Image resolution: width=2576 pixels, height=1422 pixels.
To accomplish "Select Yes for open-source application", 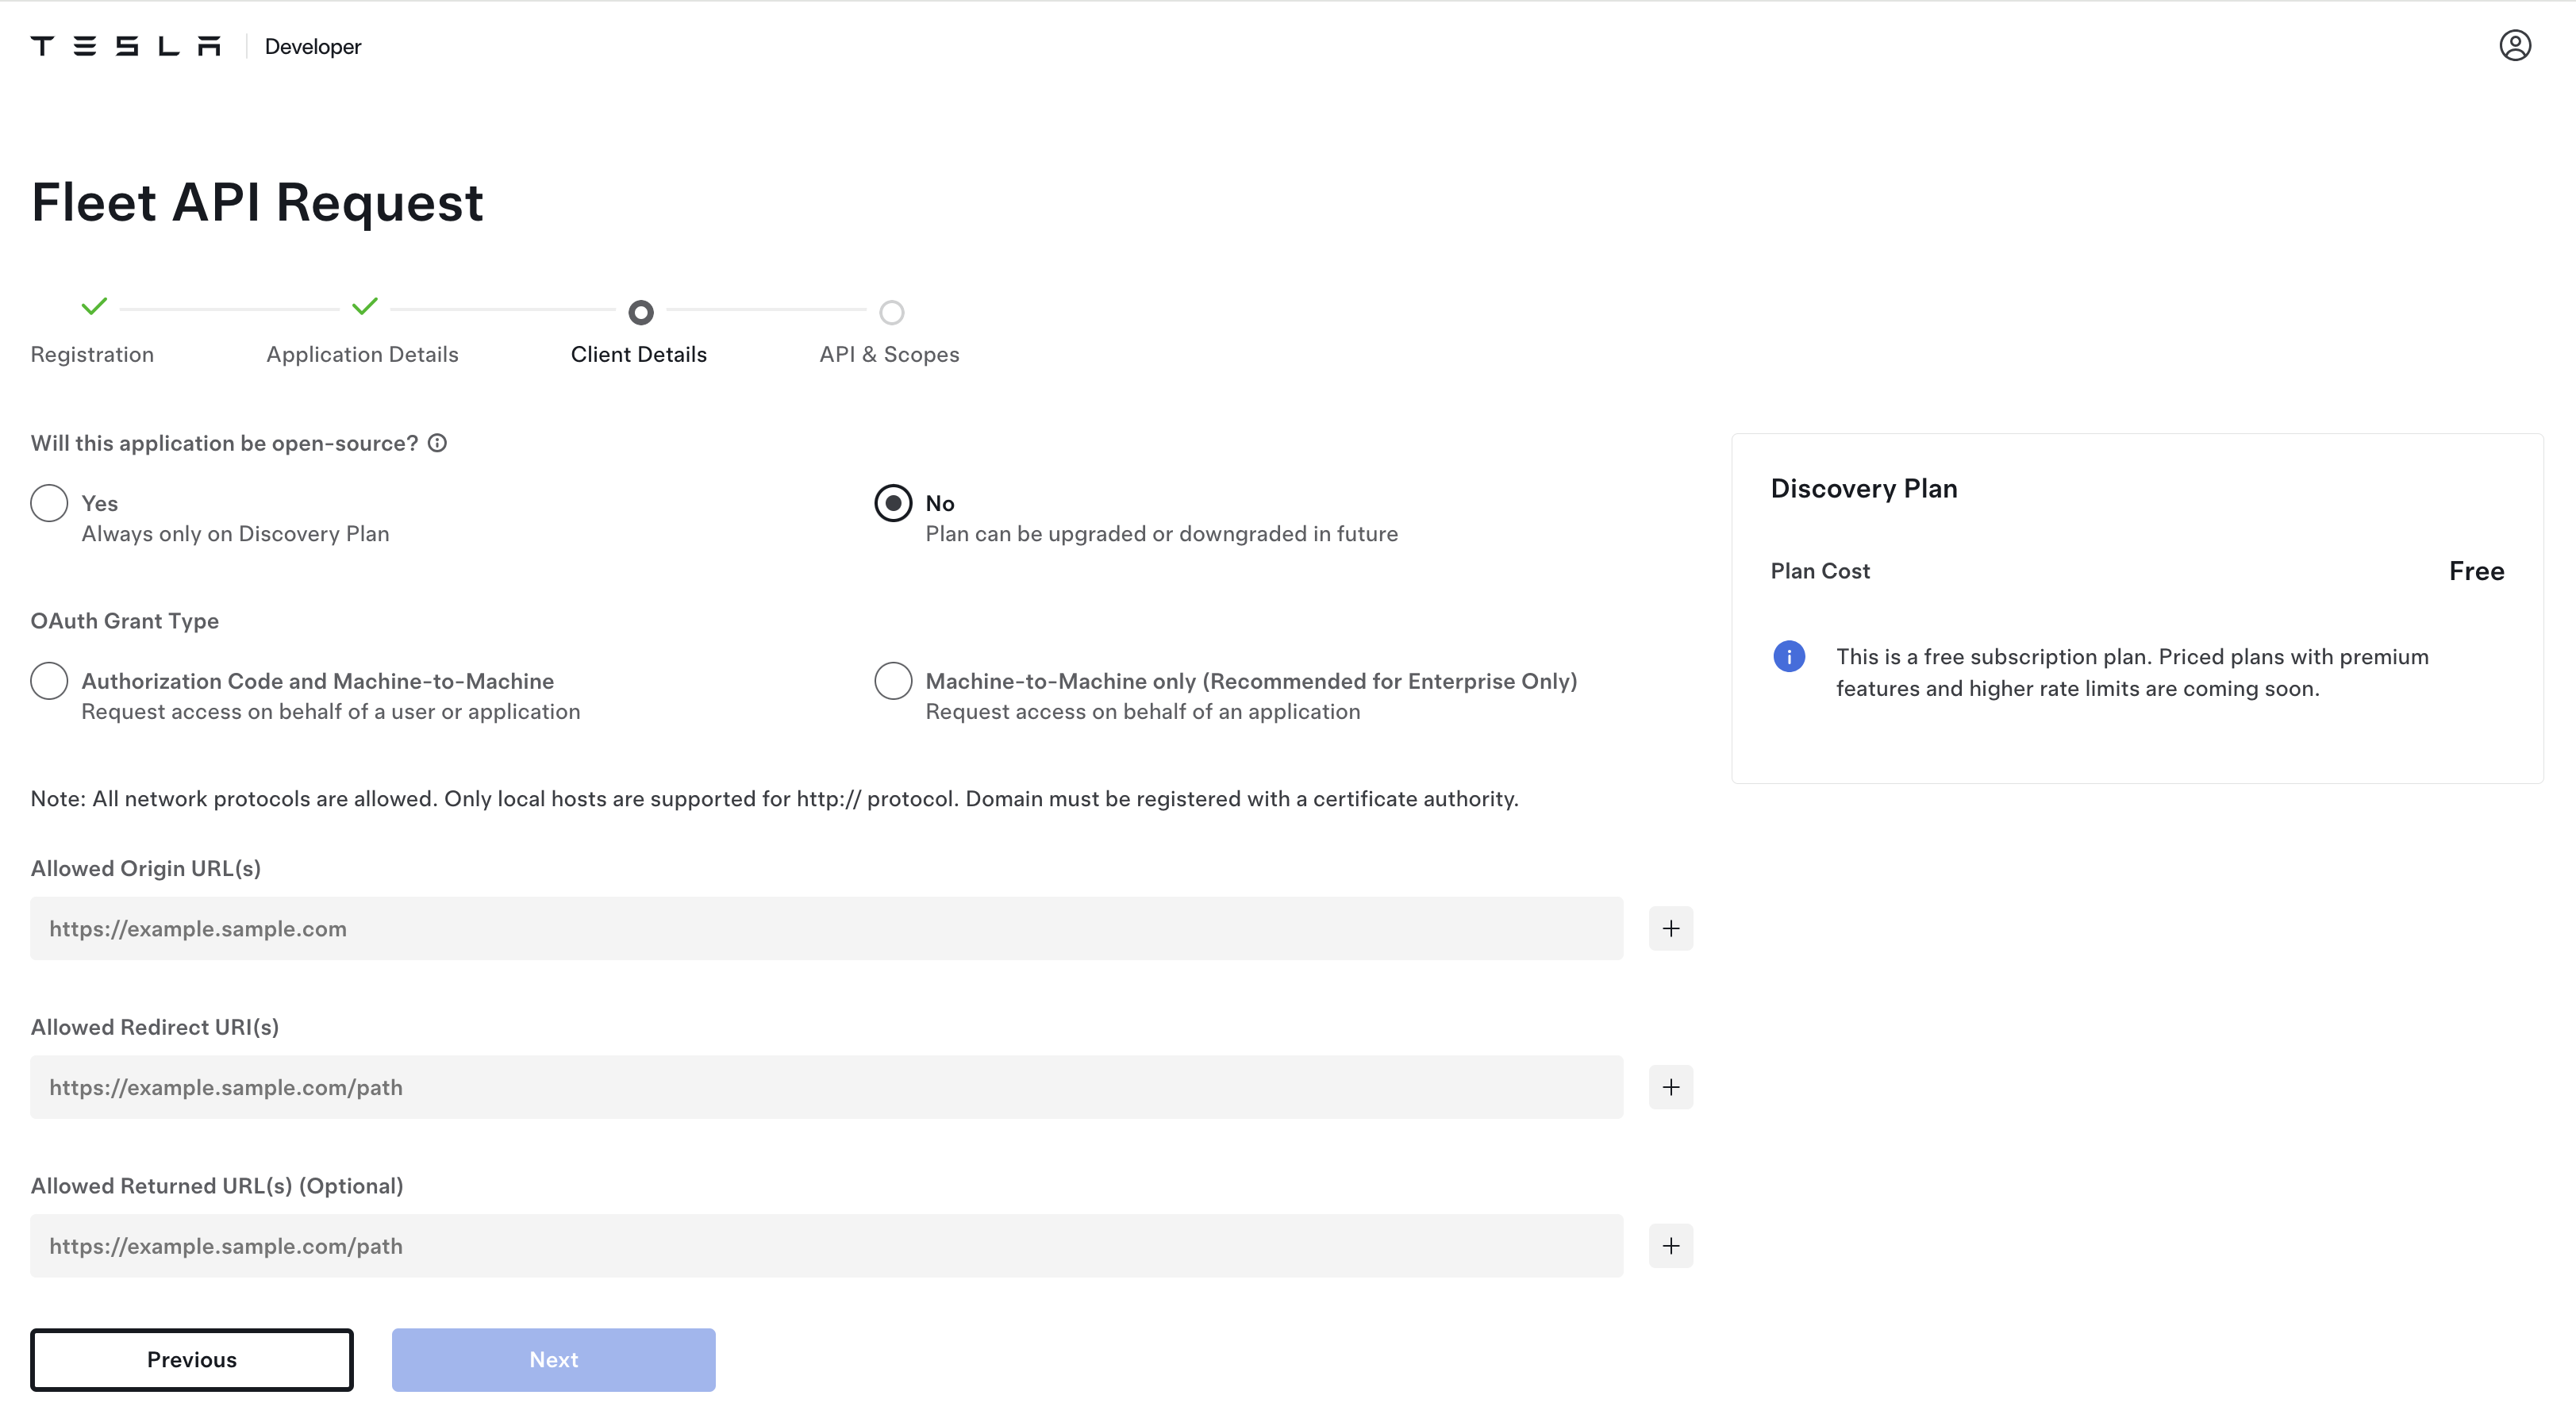I will [x=49, y=503].
